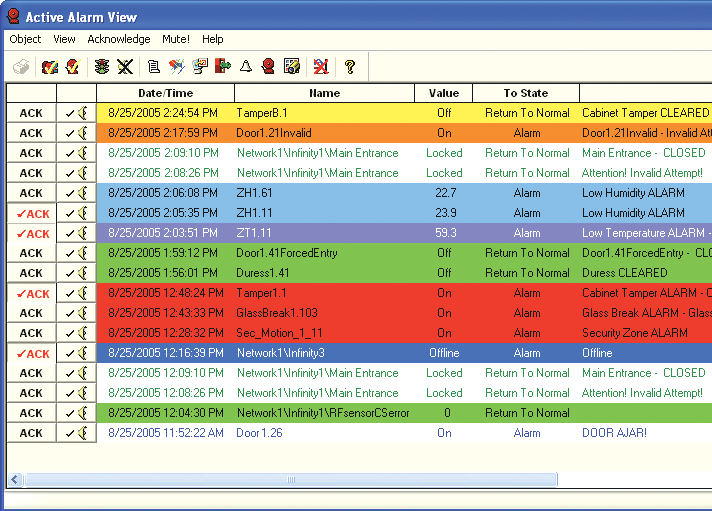
Task: Click the white outlined bell toolbar icon
Action: (246, 67)
